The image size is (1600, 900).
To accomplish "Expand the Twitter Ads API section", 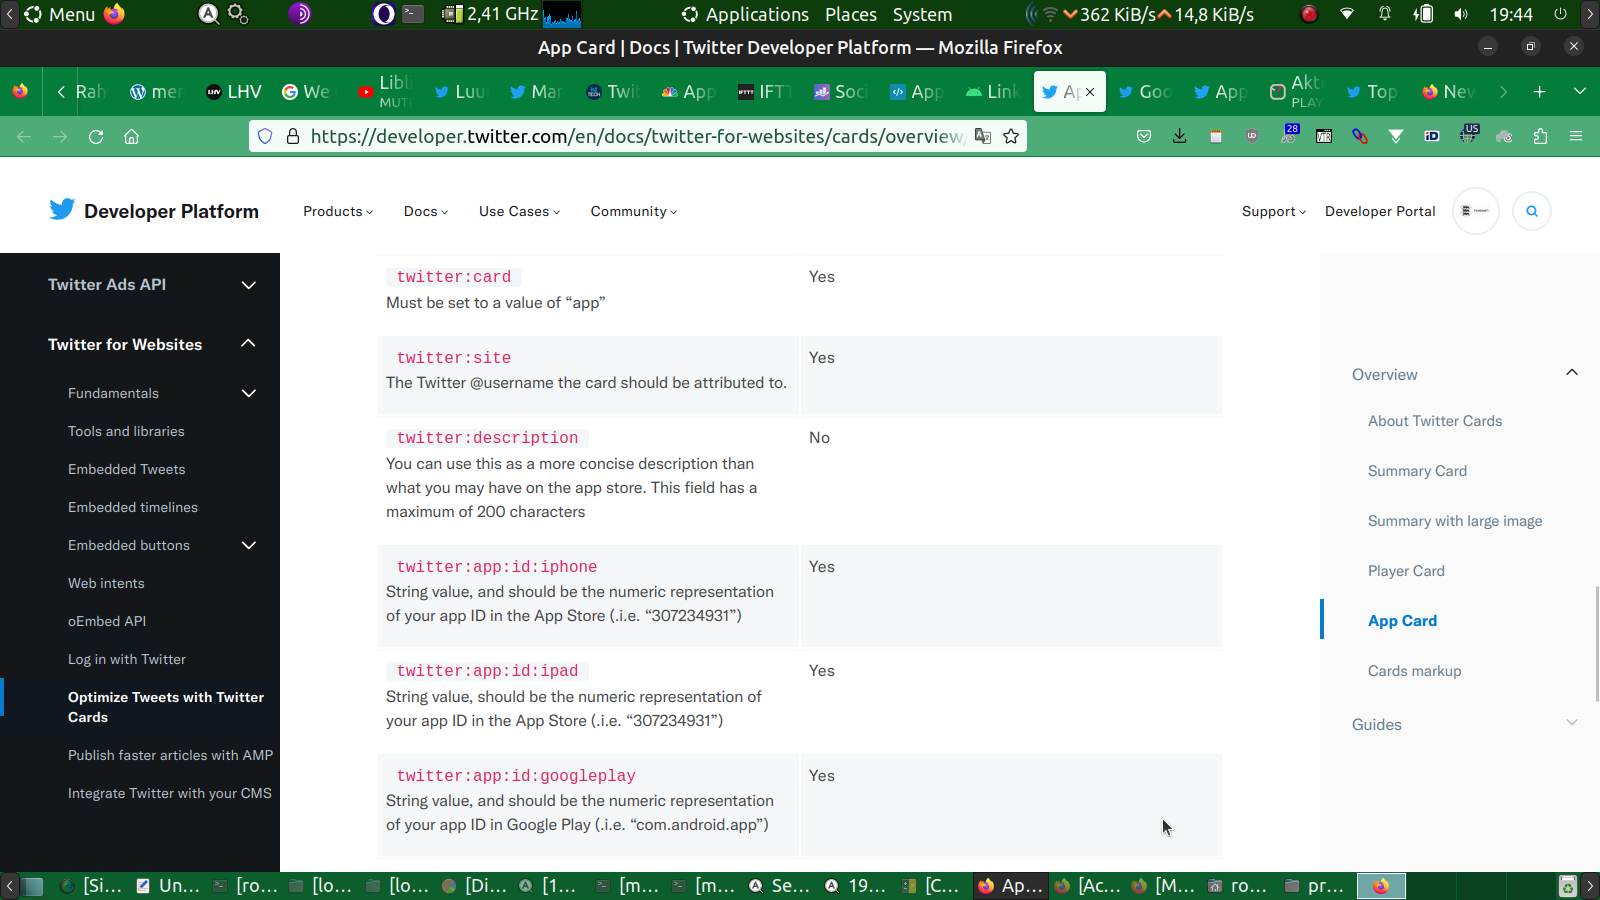I will tap(249, 285).
